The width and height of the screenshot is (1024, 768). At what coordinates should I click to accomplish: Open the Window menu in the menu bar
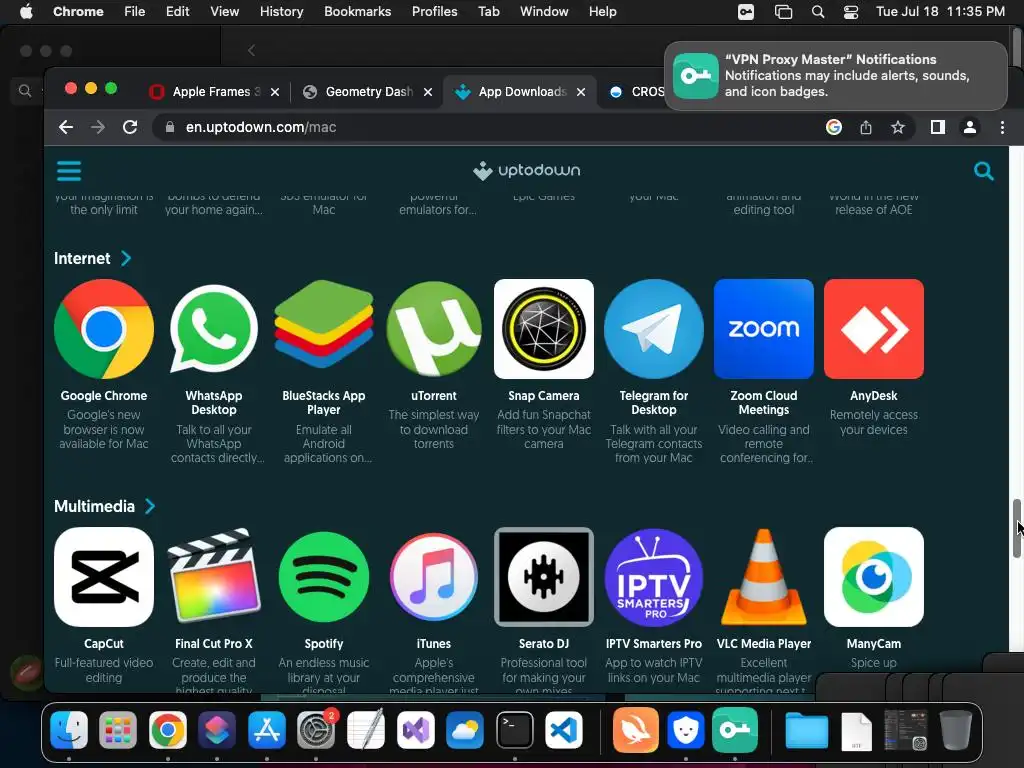tap(544, 12)
